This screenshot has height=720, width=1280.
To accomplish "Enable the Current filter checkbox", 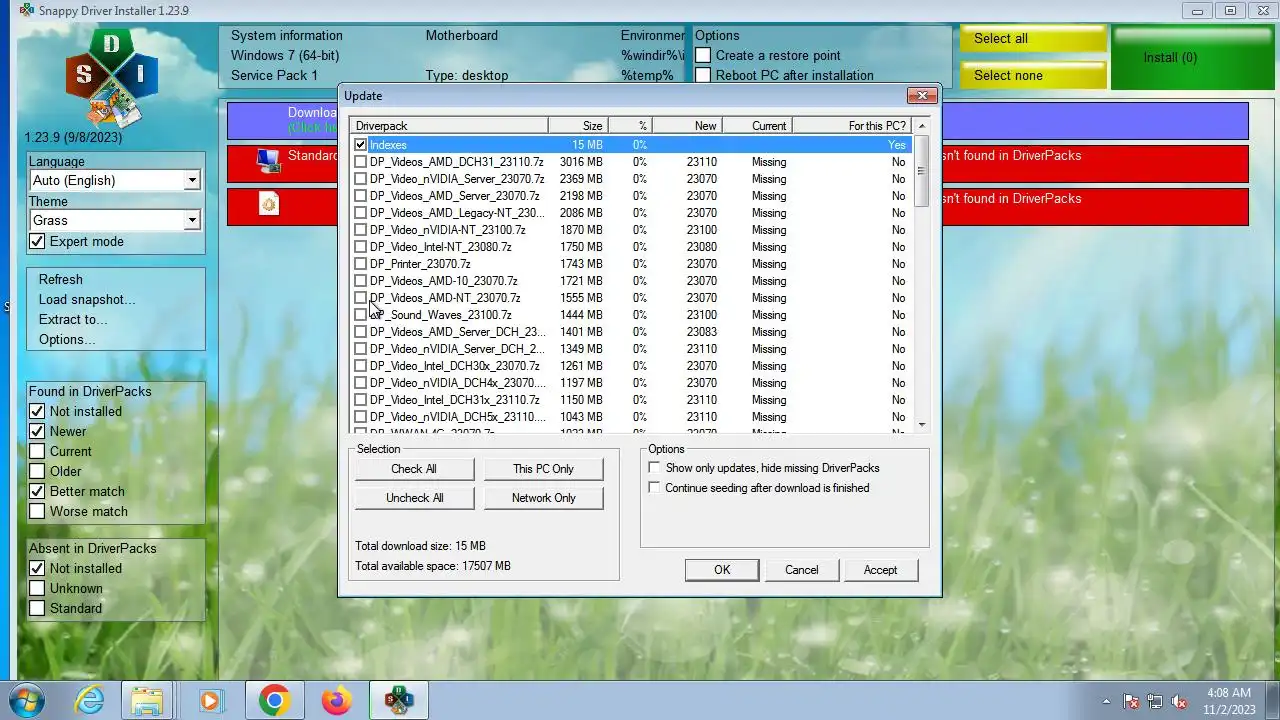I will [37, 451].
